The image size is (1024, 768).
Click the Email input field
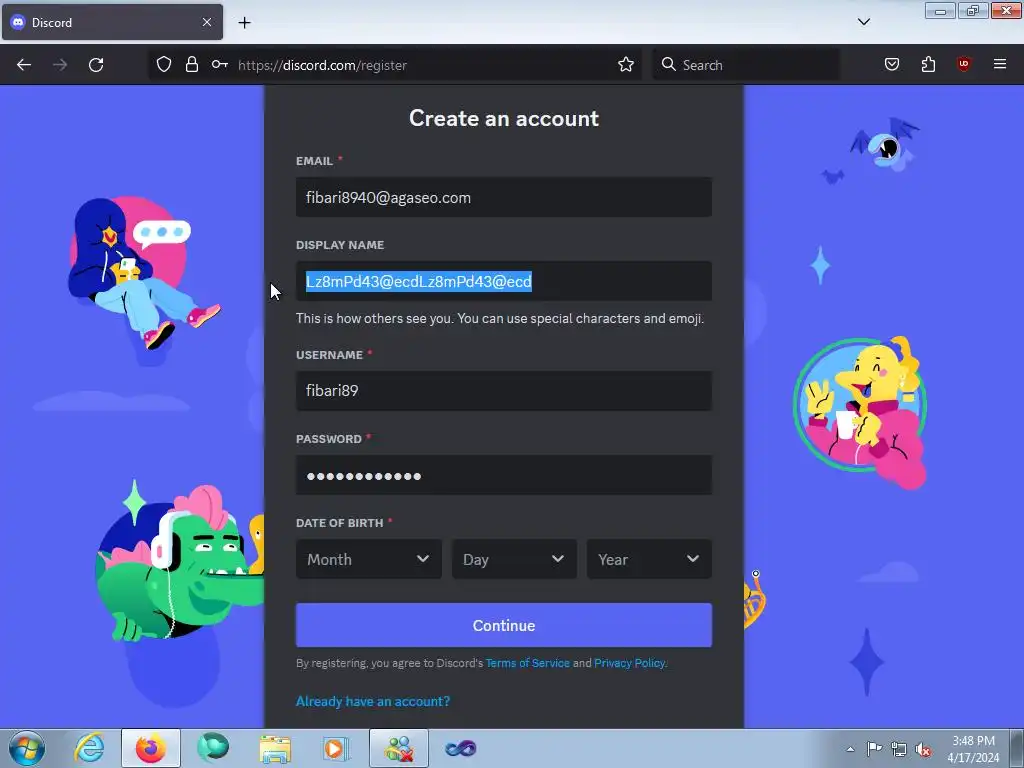click(x=504, y=197)
